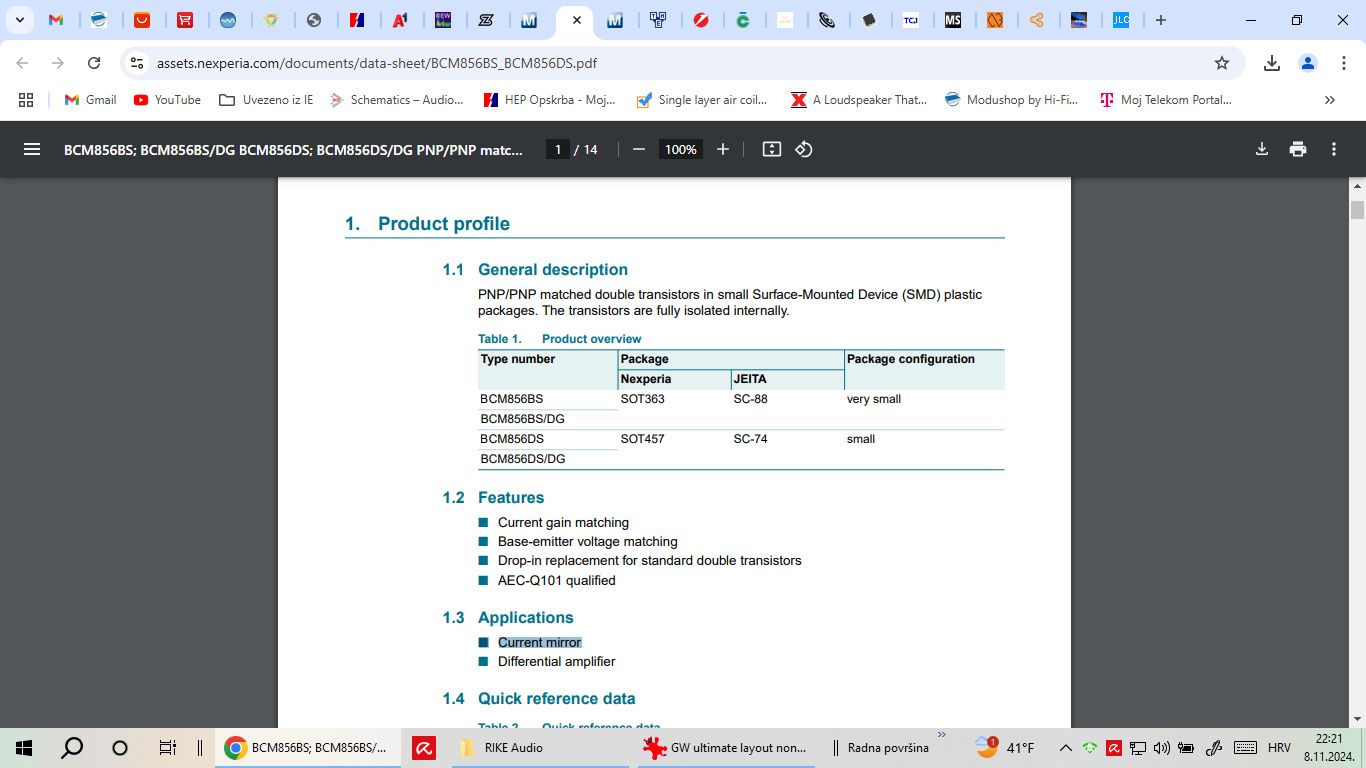Image resolution: width=1366 pixels, height=768 pixels.
Task: Edit the current page number field
Action: [x=558, y=149]
